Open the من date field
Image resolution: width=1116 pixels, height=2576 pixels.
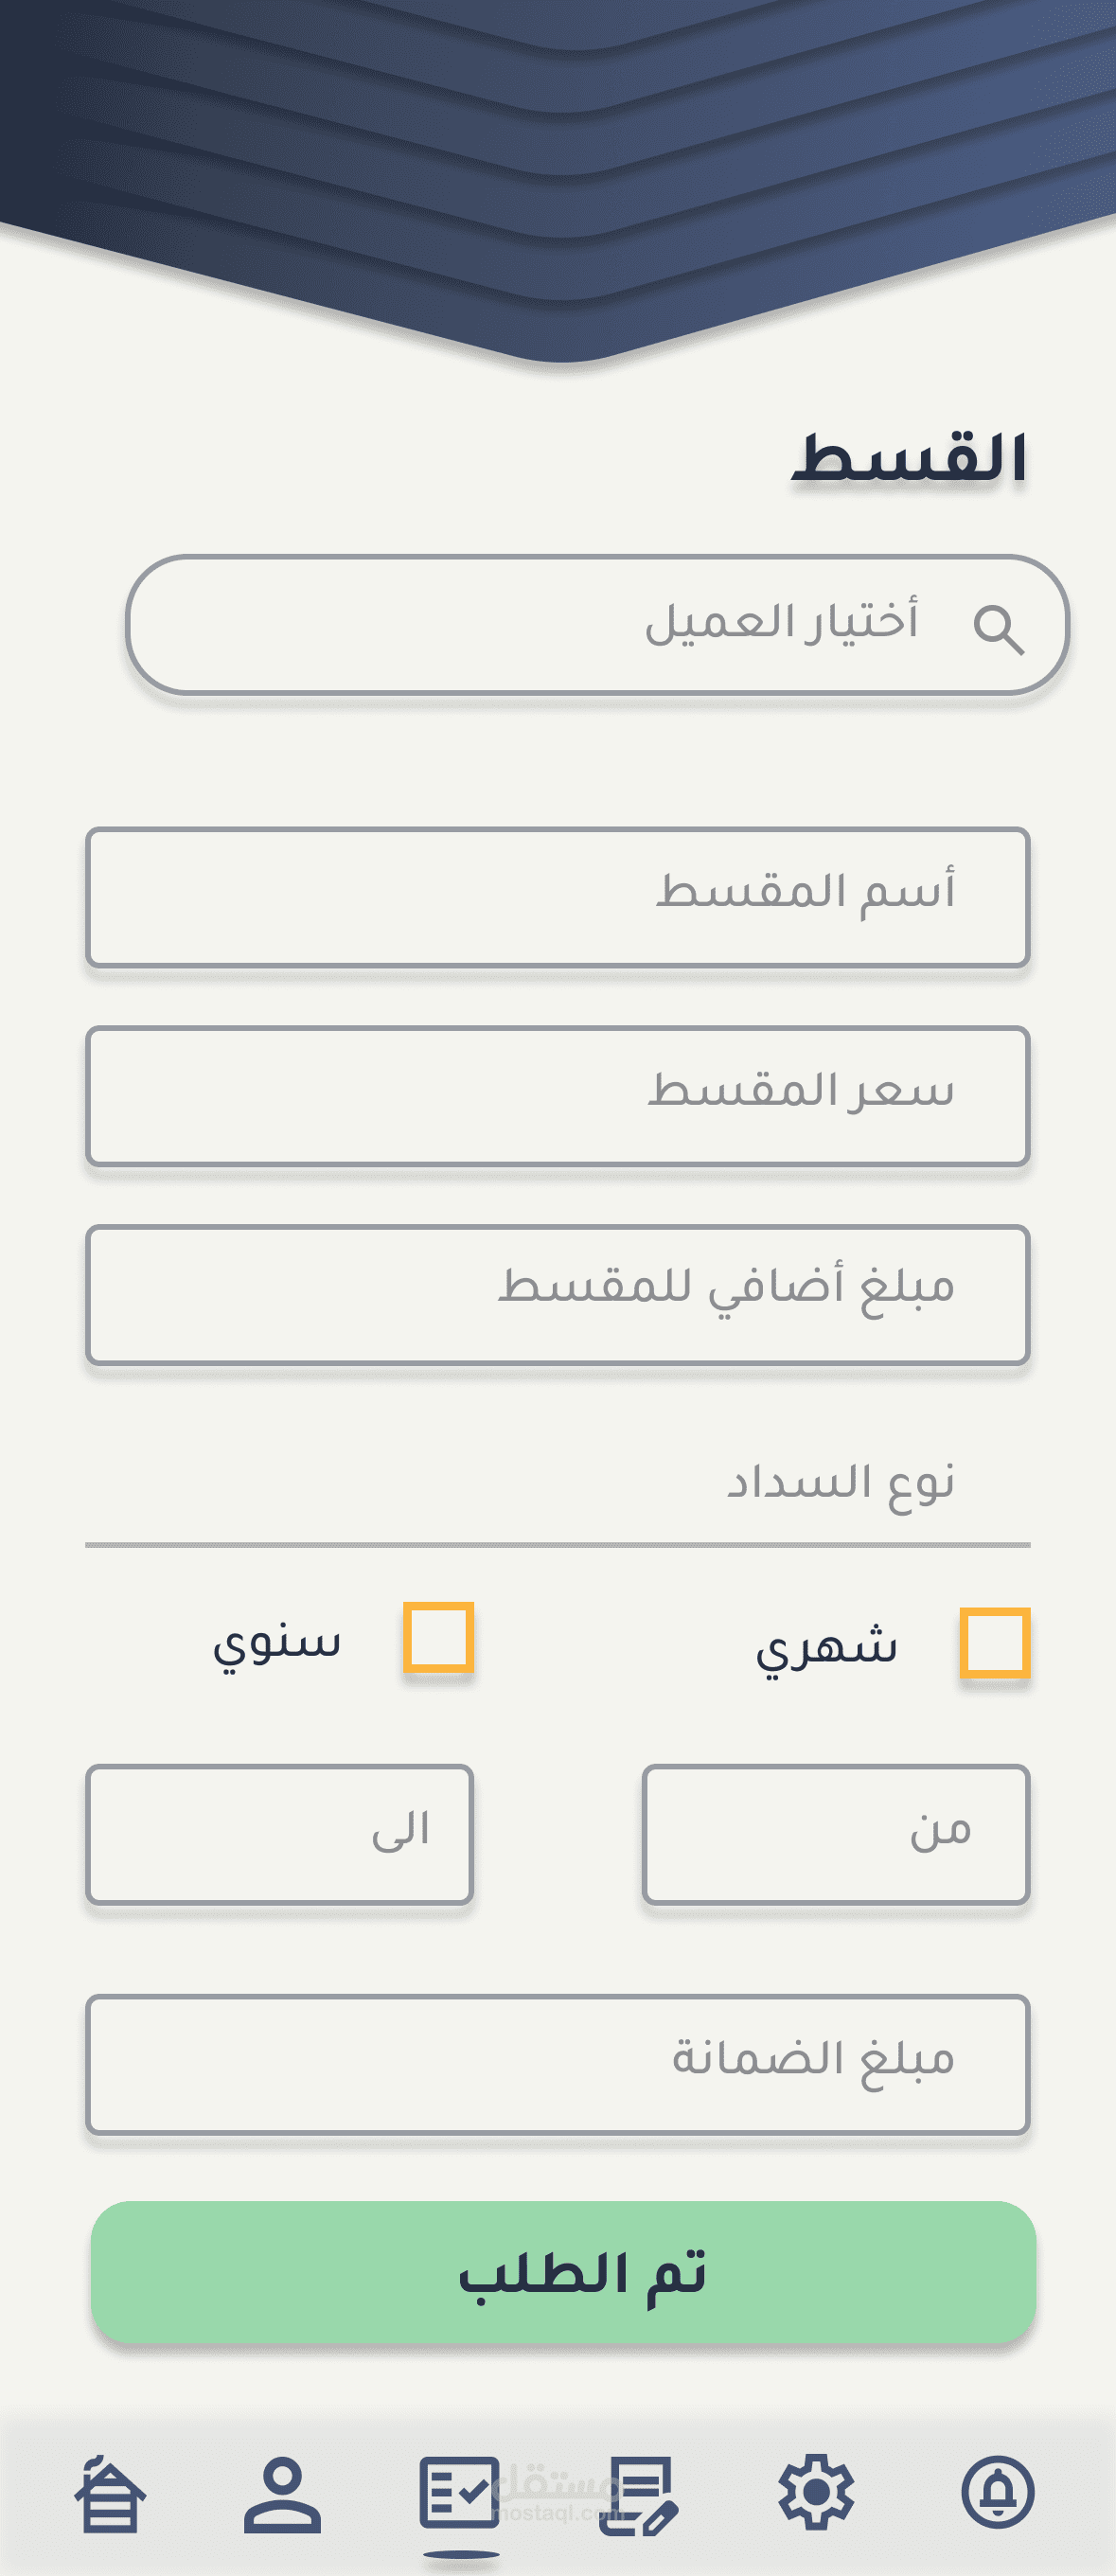coord(836,1833)
